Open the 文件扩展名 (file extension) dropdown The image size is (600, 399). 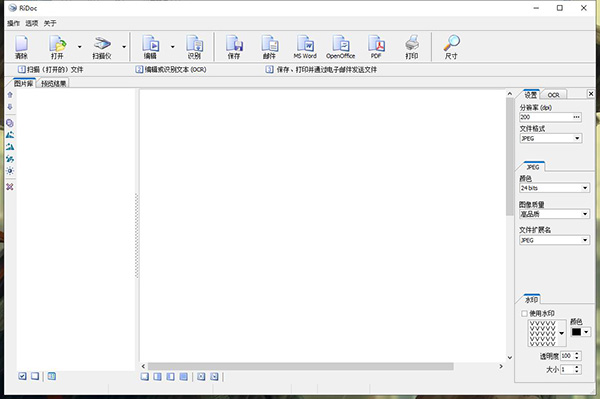(x=554, y=240)
